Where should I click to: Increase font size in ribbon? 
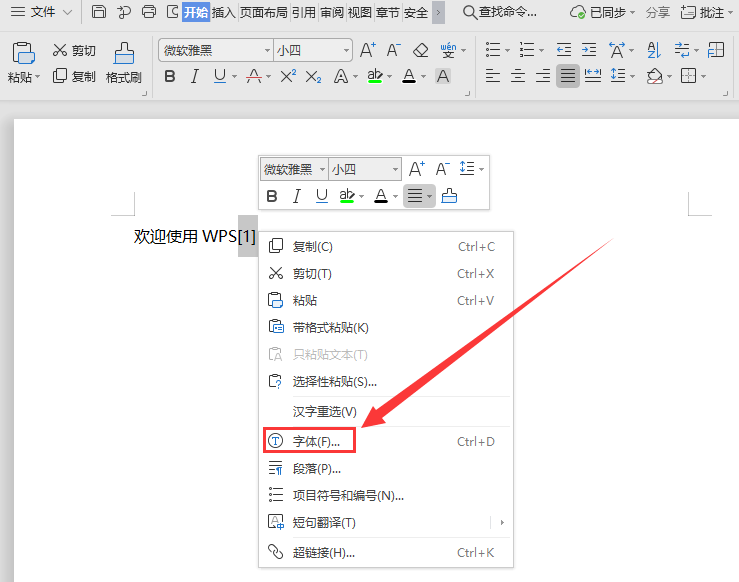[x=368, y=50]
